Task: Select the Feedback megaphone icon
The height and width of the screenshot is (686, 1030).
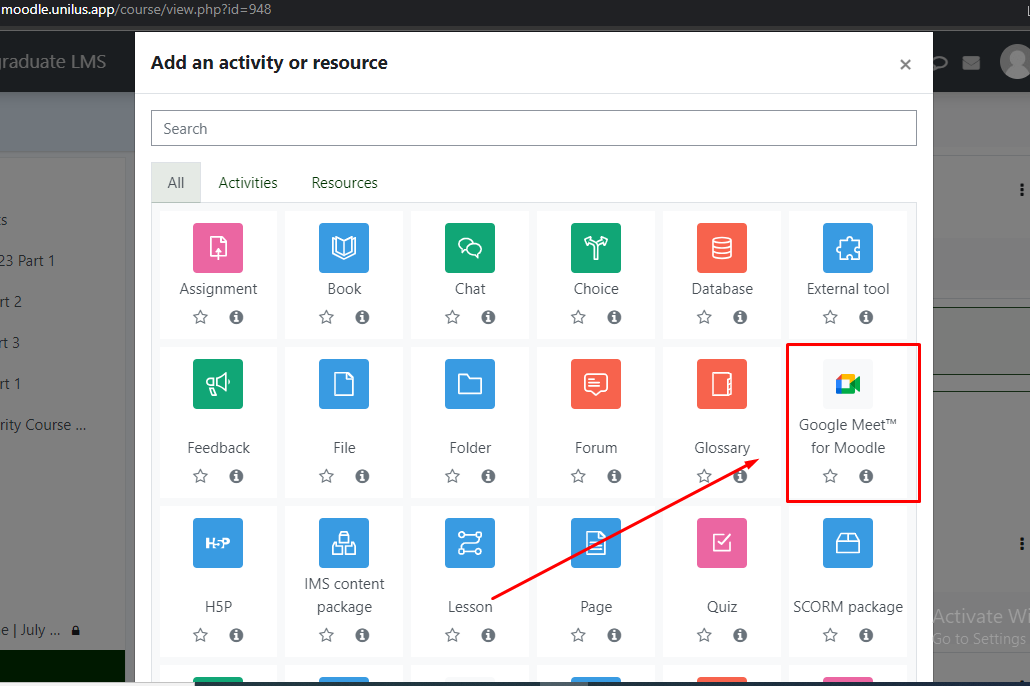Action: pyautogui.click(x=218, y=384)
